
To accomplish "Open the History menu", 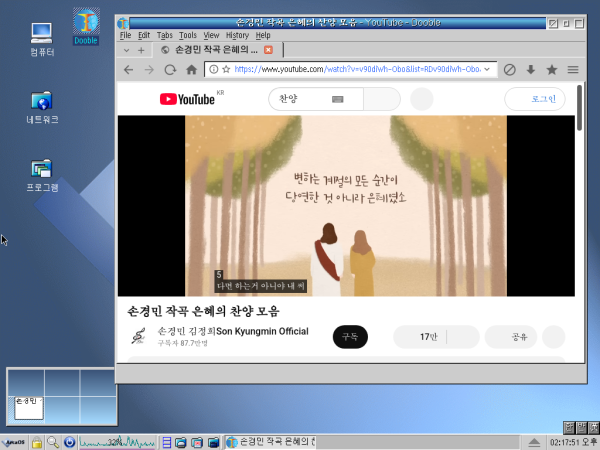I will [237, 35].
